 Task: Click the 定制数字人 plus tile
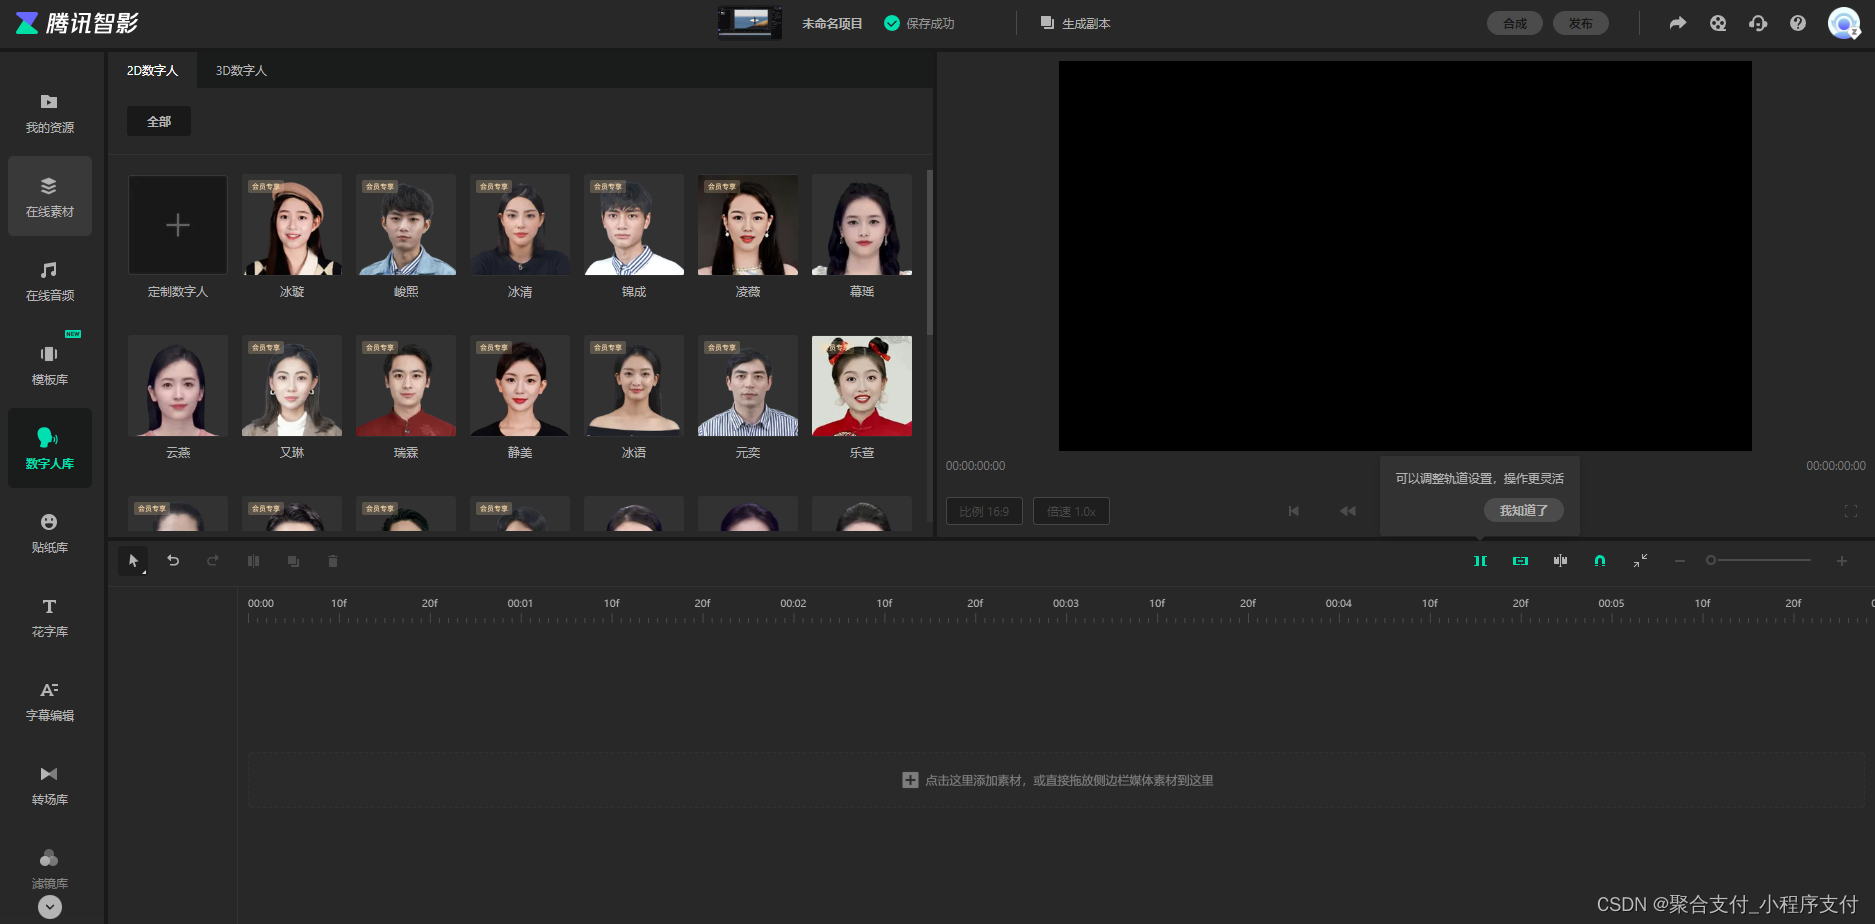[178, 225]
